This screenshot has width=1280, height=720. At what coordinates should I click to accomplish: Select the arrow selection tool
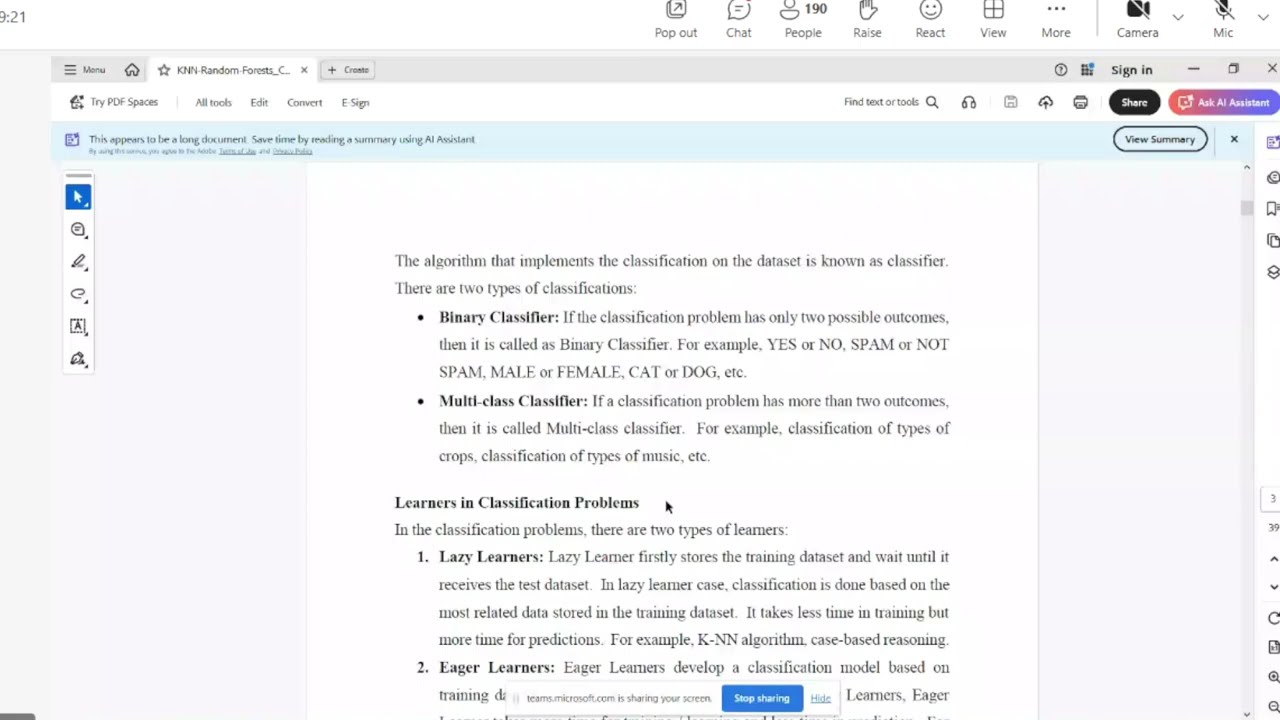tap(78, 197)
